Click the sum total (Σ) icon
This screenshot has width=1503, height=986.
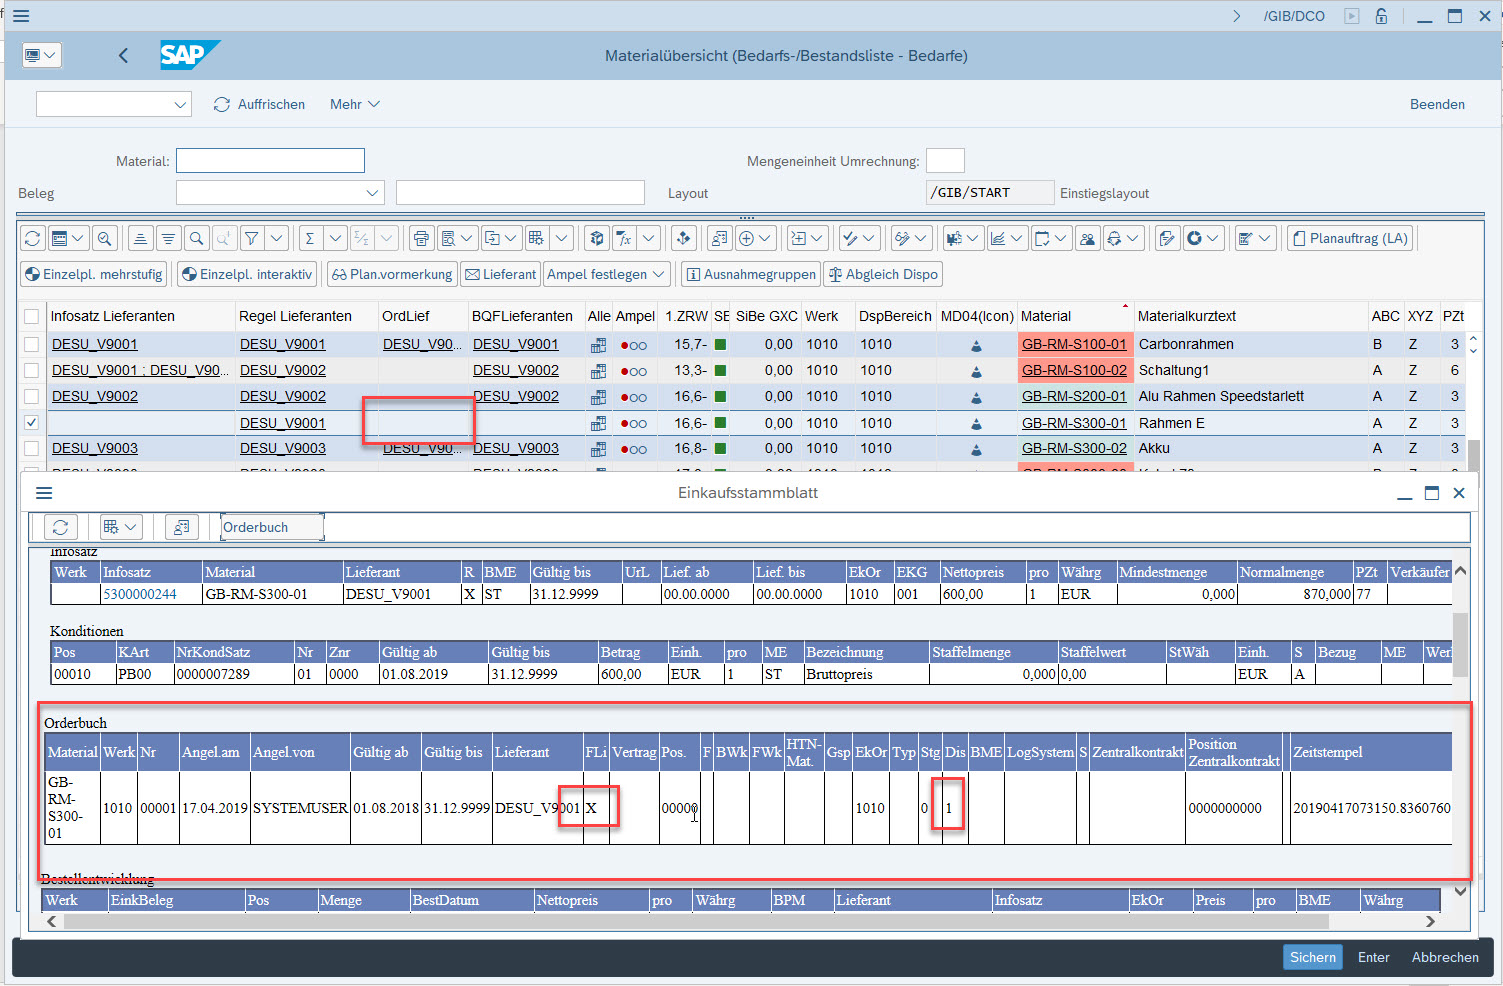pyautogui.click(x=310, y=238)
